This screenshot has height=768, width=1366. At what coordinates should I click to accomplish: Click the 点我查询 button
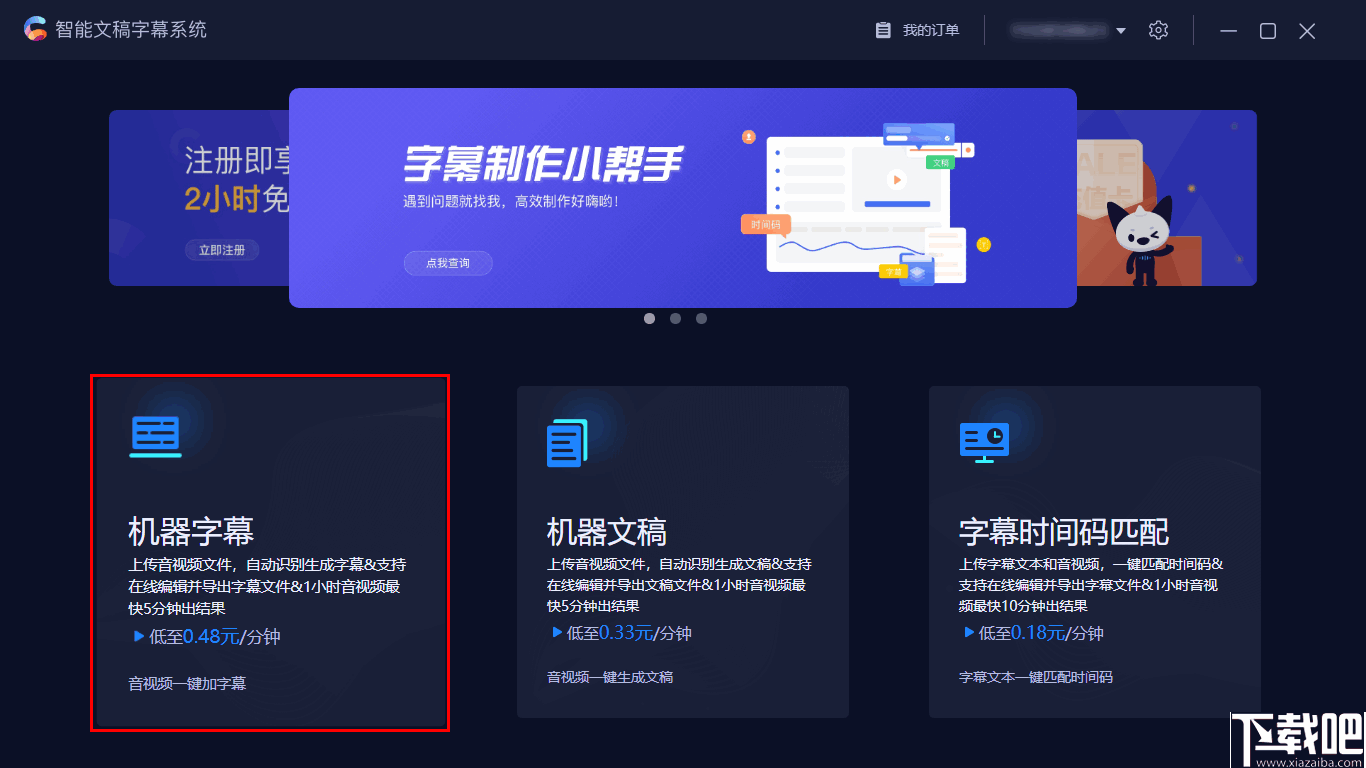coord(448,263)
